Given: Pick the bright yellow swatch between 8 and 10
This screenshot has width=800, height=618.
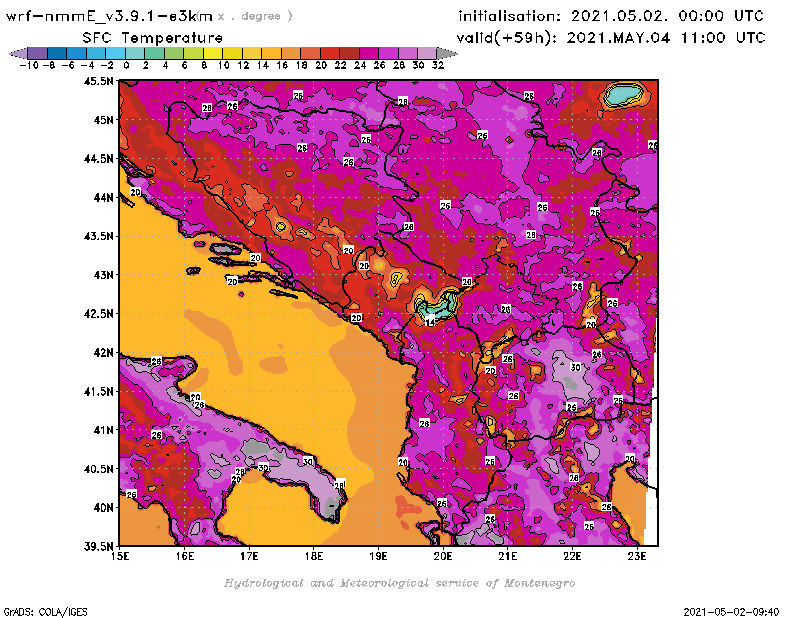Looking at the screenshot, I should pos(213,53).
